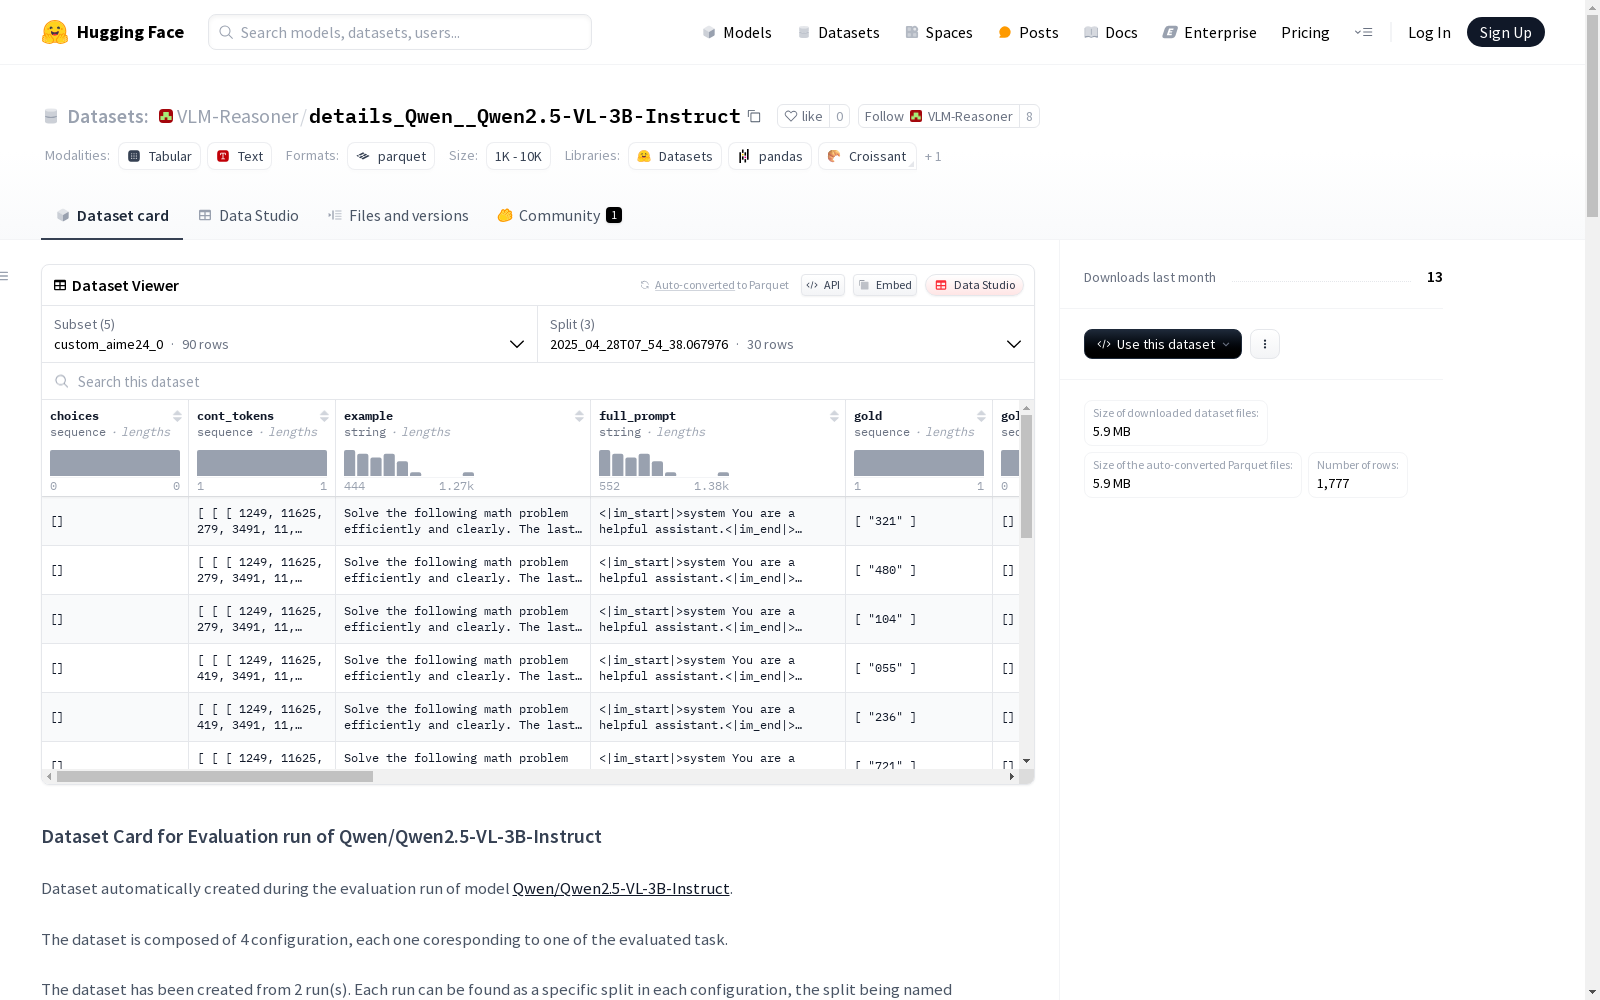The image size is (1600, 1000).
Task: Click the example column length histogram
Action: [x=409, y=463]
